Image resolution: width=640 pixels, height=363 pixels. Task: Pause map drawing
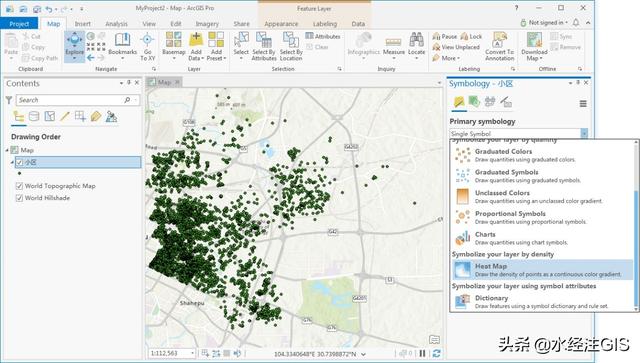tap(422, 353)
